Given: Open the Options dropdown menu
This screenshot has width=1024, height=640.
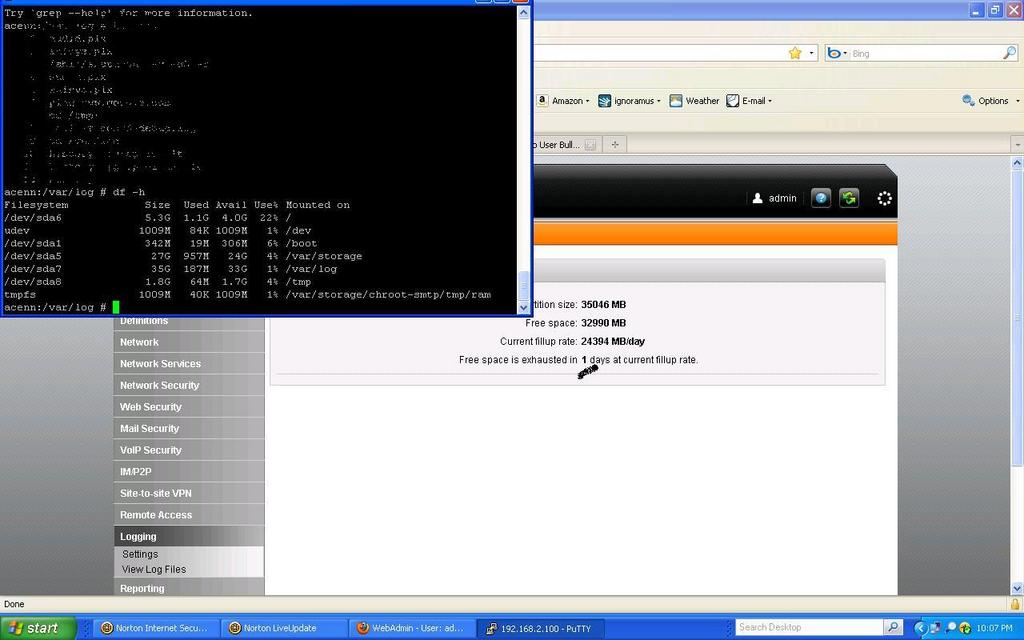Looking at the screenshot, I should click(x=991, y=101).
